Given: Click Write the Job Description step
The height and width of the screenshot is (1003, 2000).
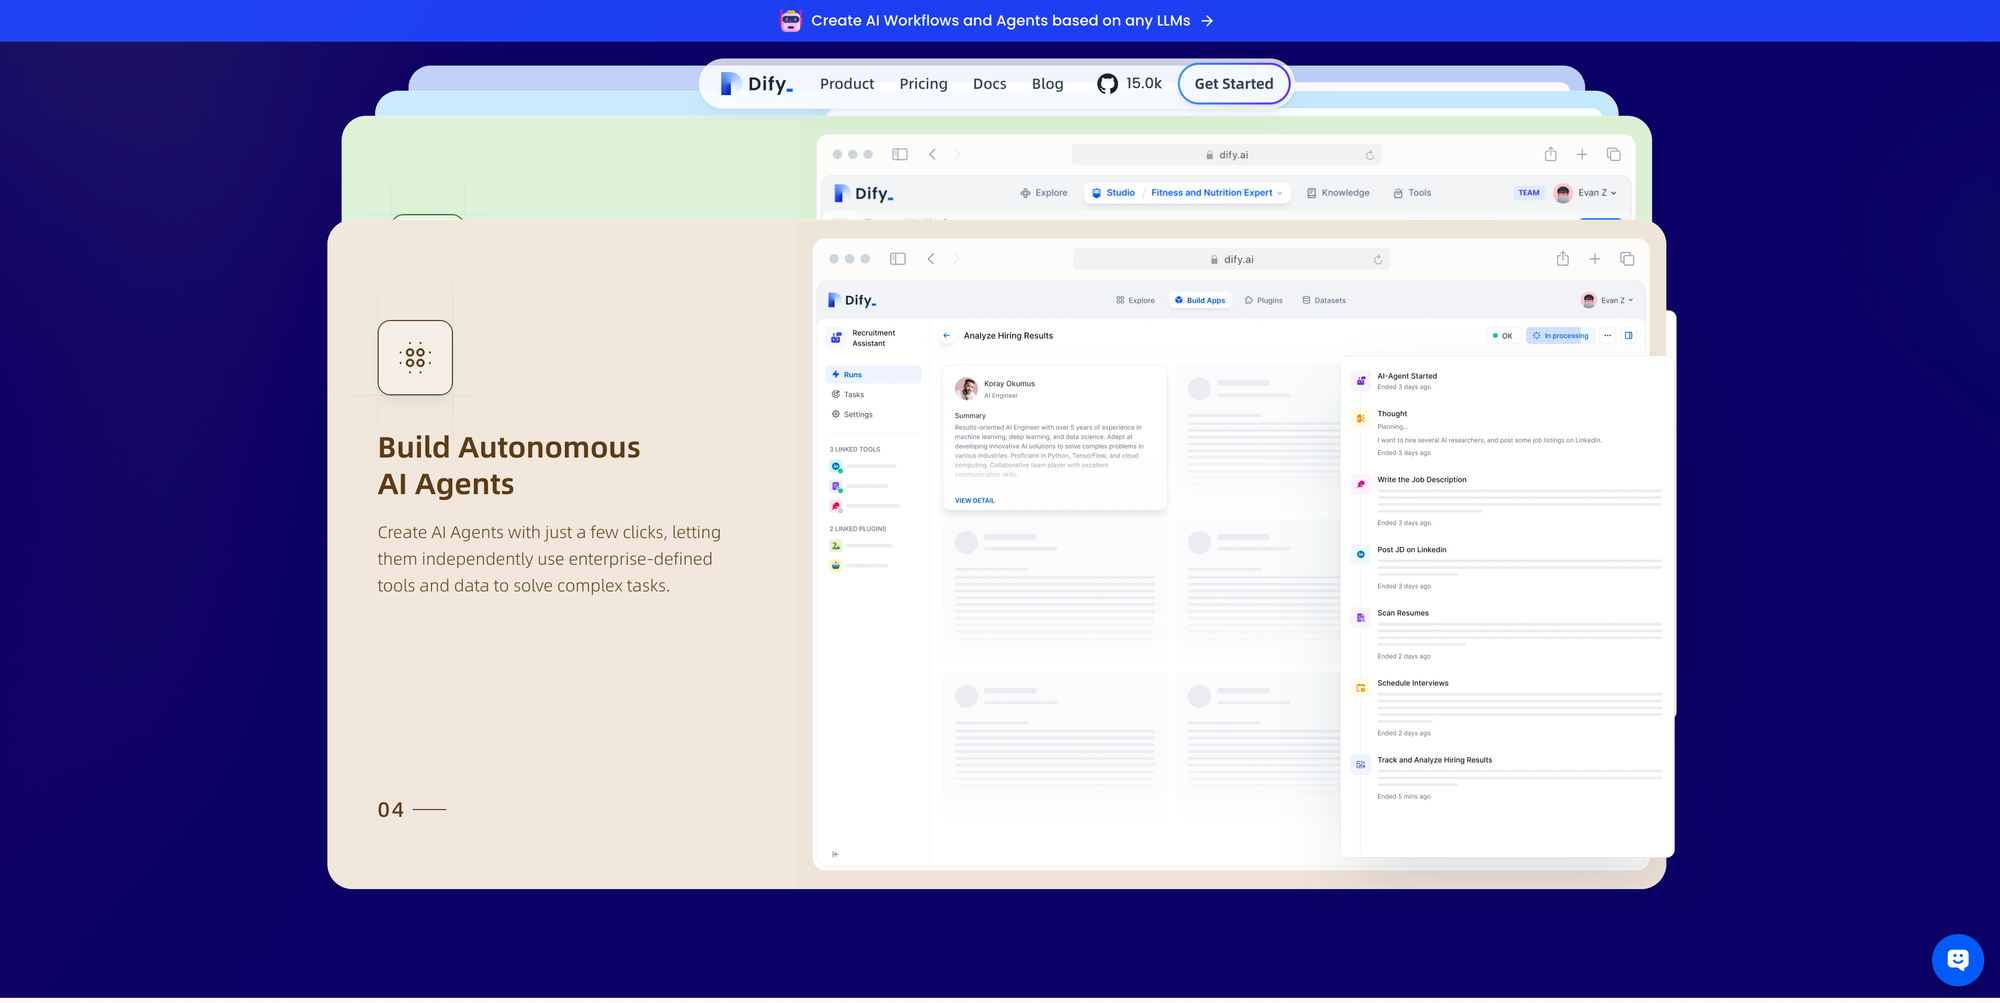Looking at the screenshot, I should [1421, 481].
